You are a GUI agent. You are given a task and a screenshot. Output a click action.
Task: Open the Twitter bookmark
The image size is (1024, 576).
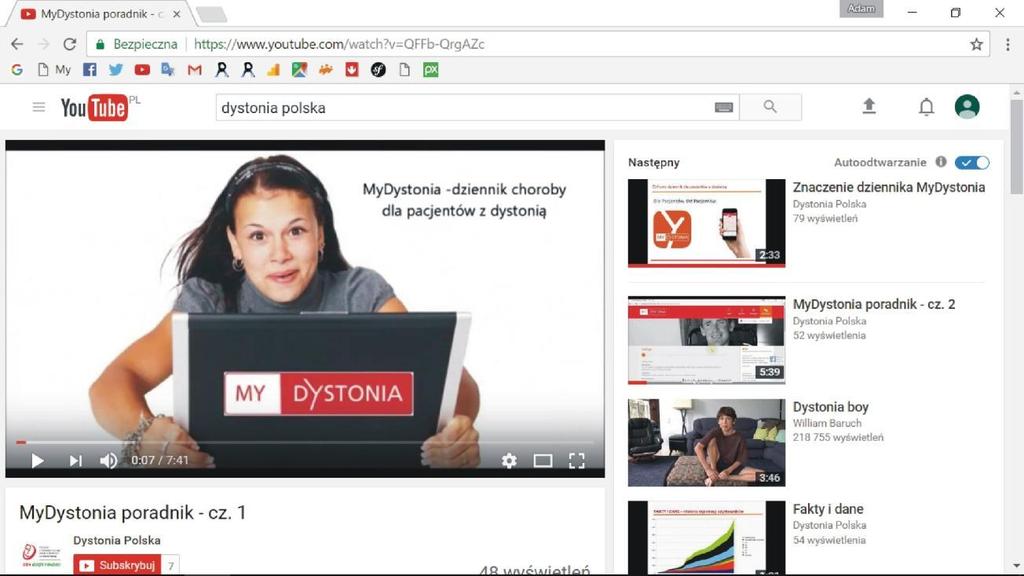click(116, 70)
